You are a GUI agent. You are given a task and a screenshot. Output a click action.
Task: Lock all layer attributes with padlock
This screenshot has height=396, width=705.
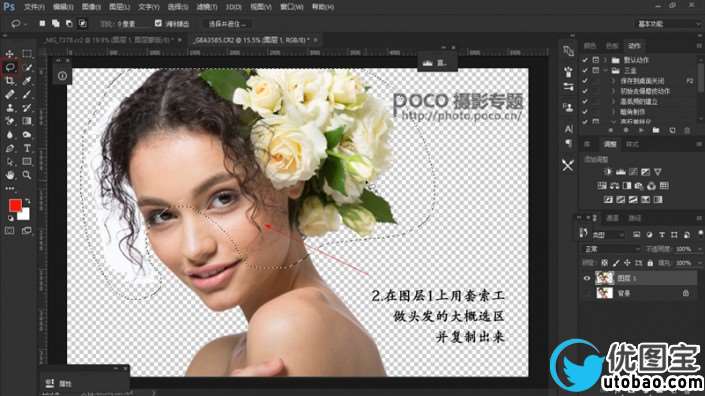tap(650, 263)
